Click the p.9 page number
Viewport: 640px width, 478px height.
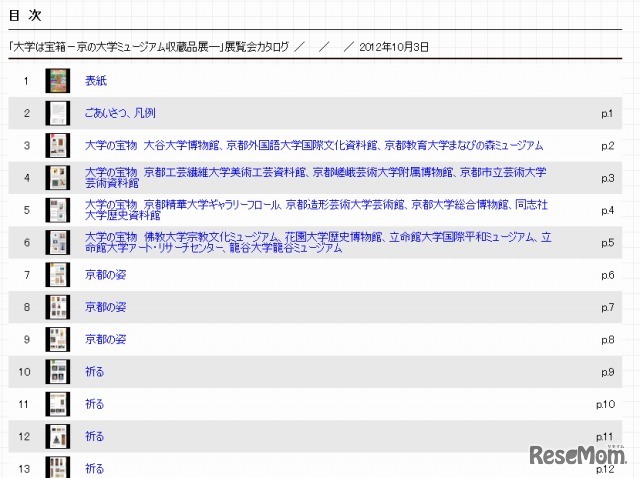pyautogui.click(x=607, y=372)
